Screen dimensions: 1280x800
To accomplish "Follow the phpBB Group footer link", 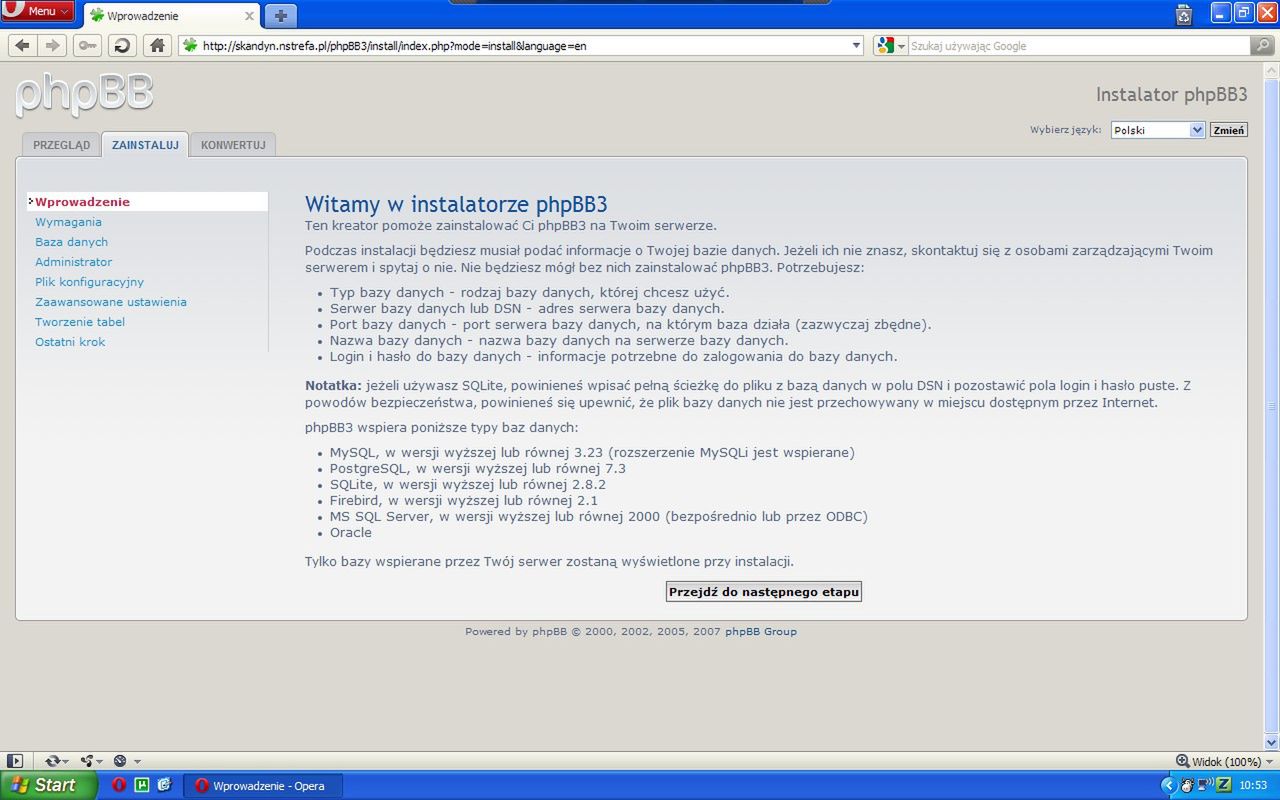I will [x=761, y=632].
